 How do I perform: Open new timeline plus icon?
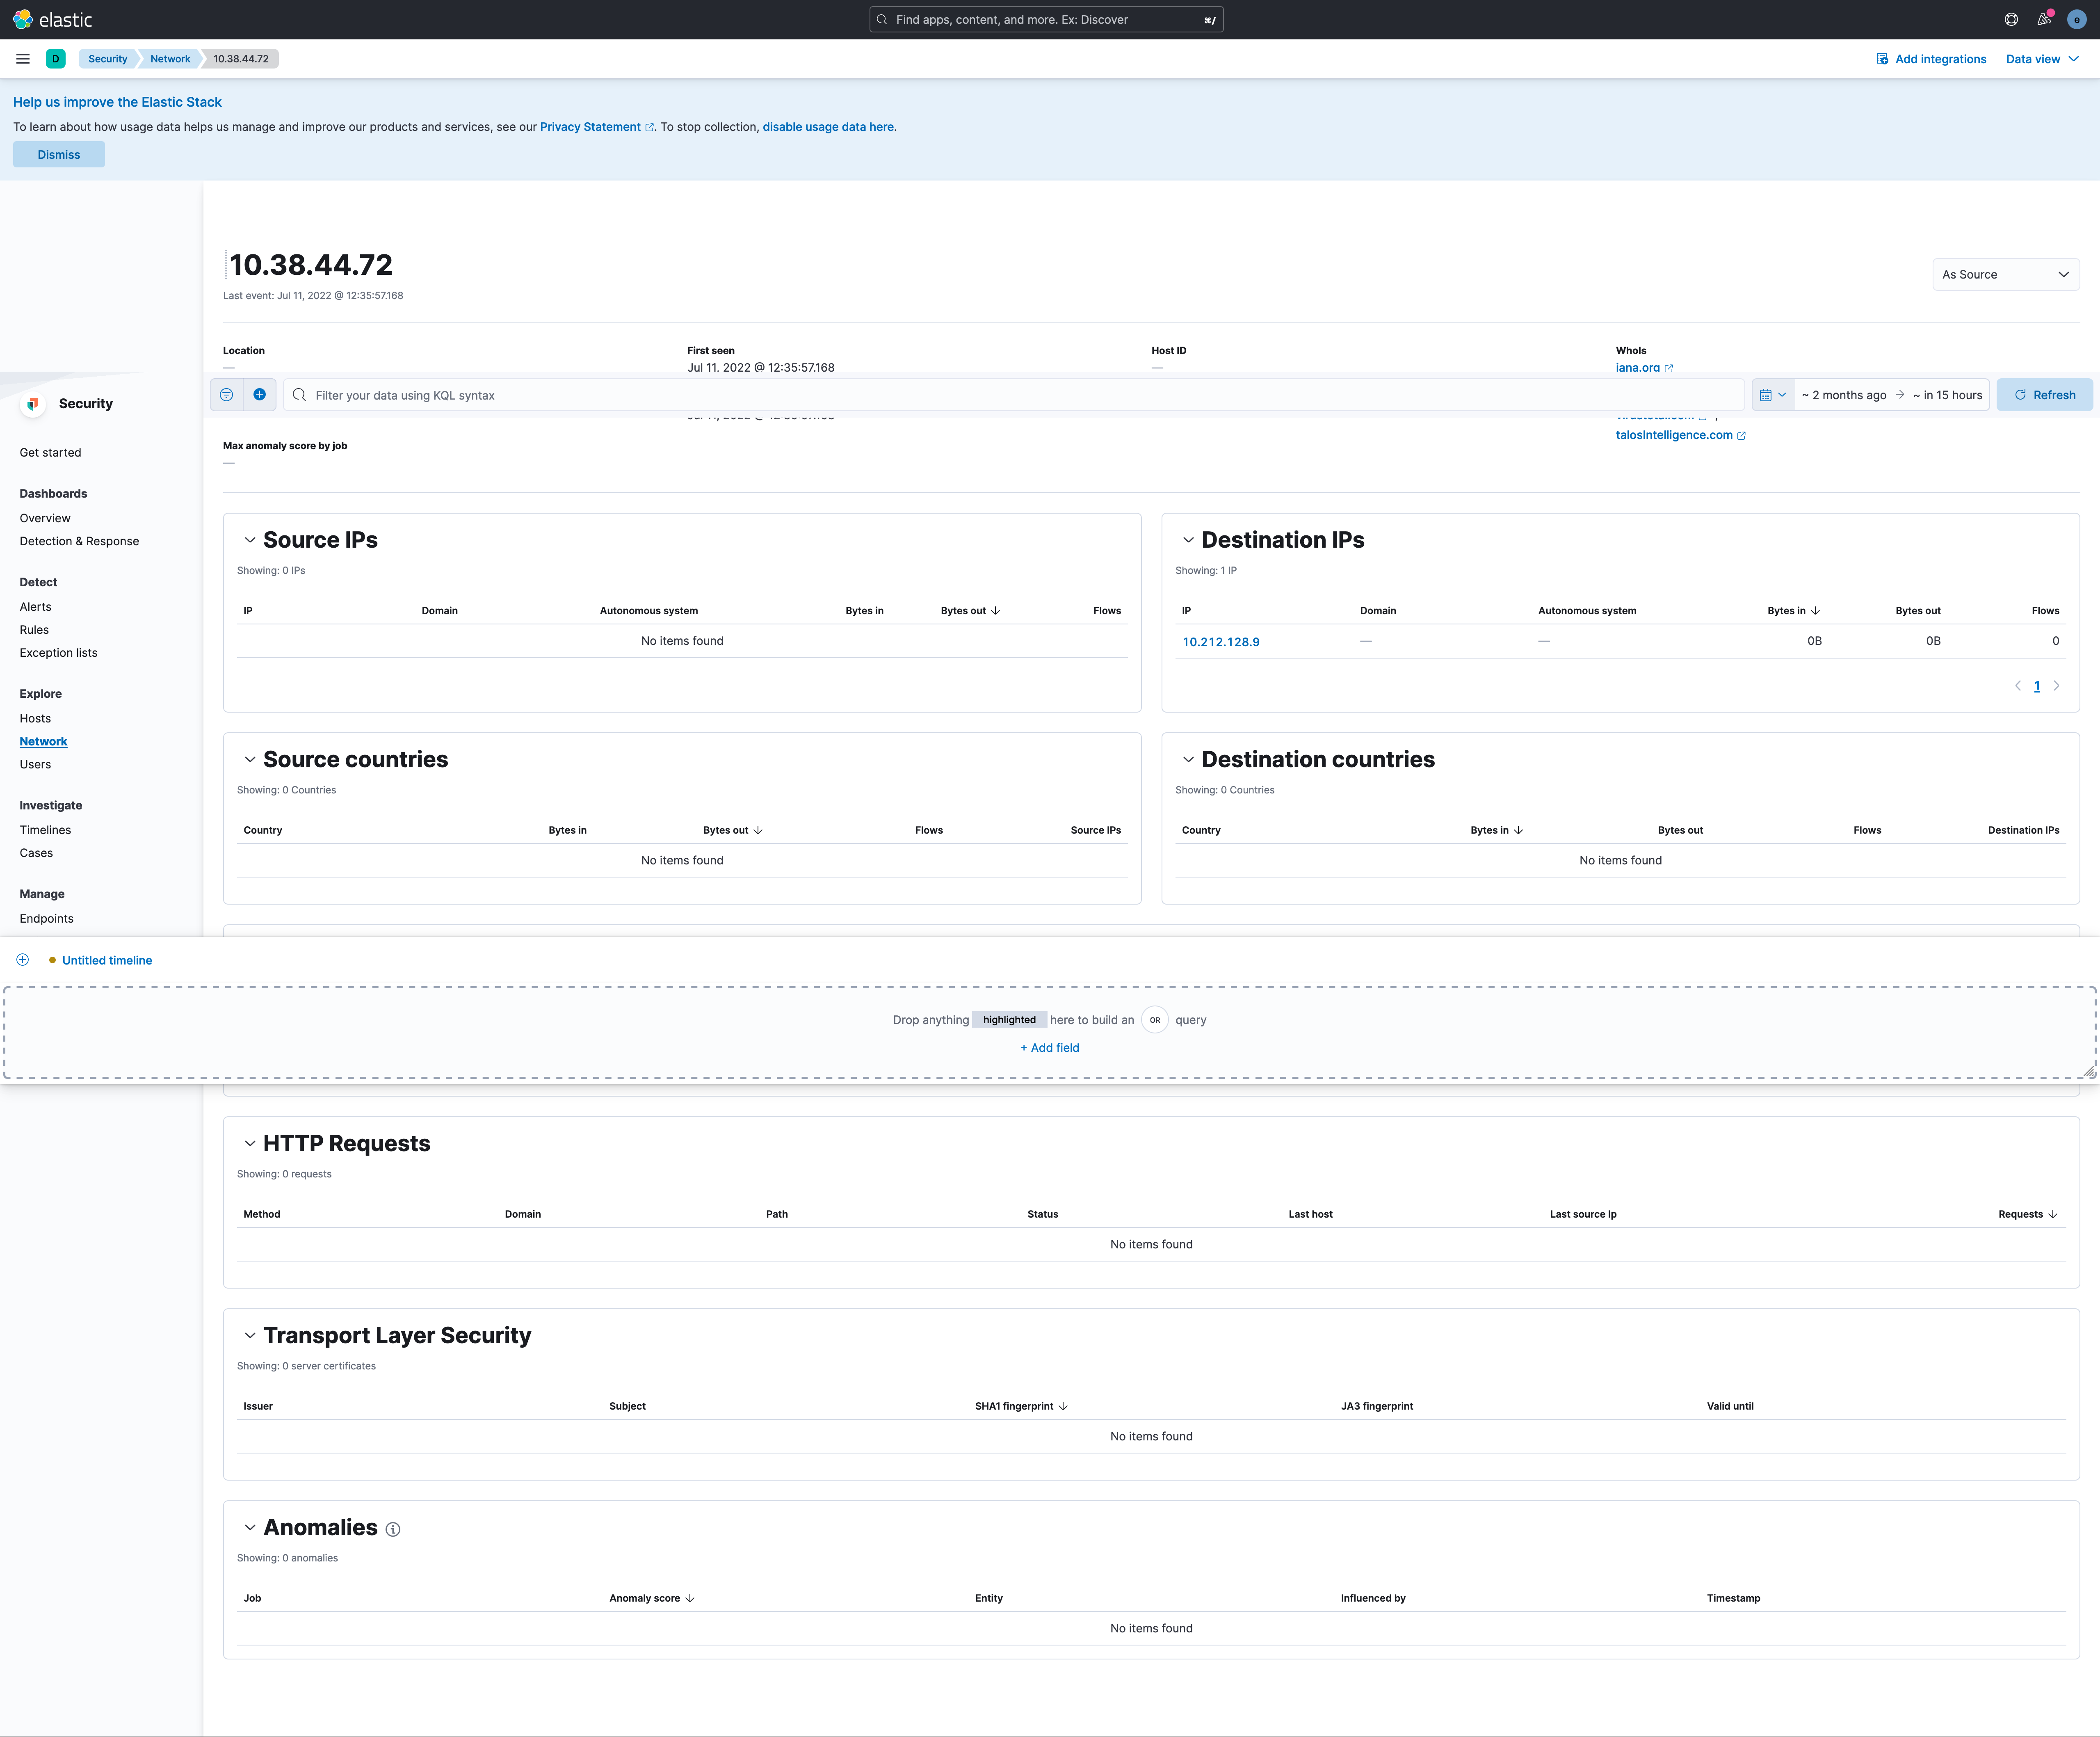click(x=23, y=960)
